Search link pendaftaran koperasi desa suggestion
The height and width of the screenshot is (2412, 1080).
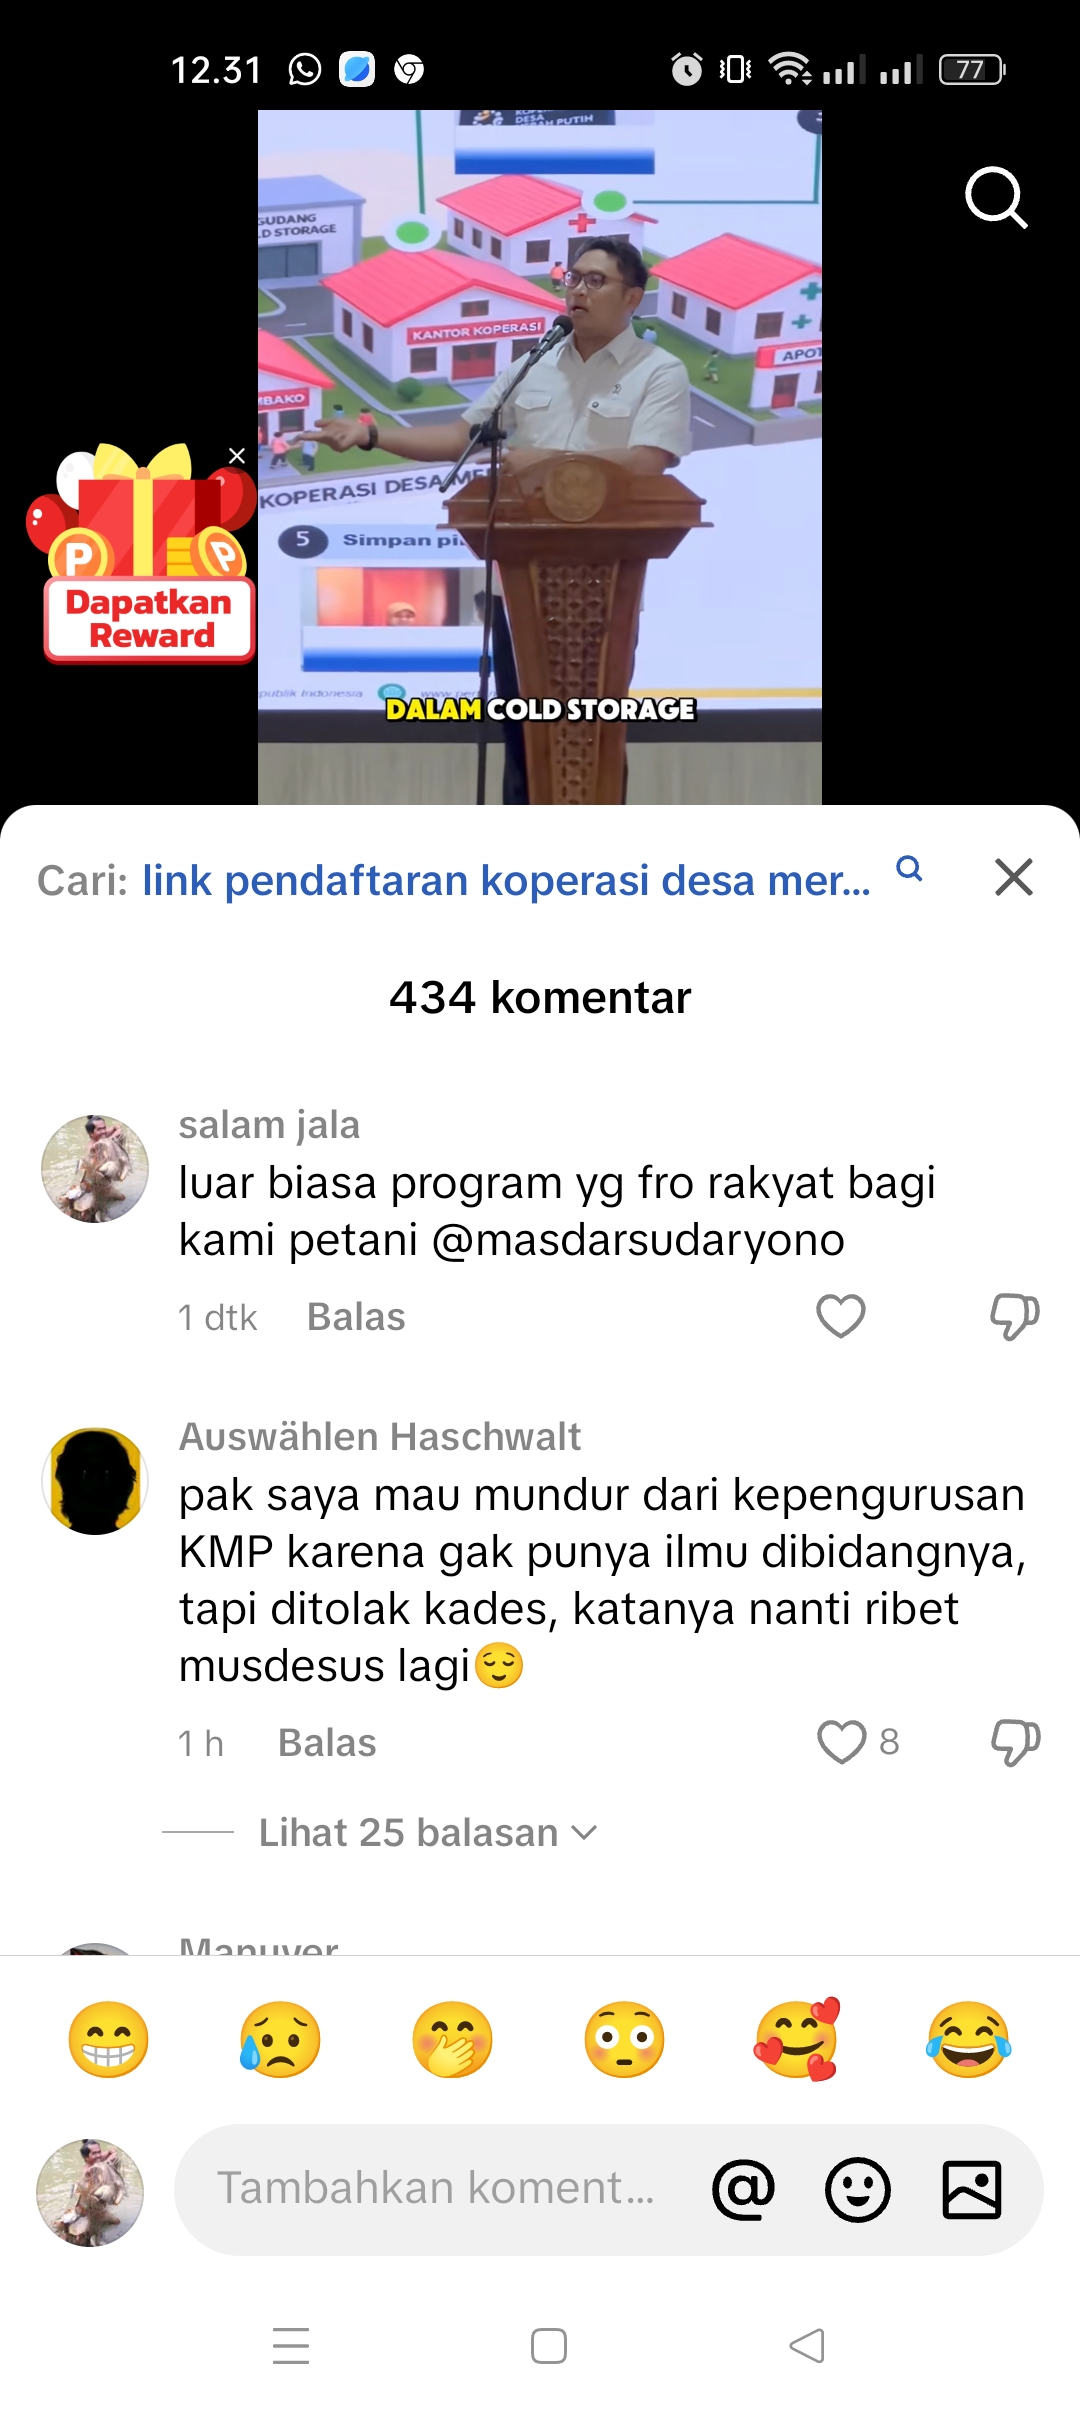506,880
